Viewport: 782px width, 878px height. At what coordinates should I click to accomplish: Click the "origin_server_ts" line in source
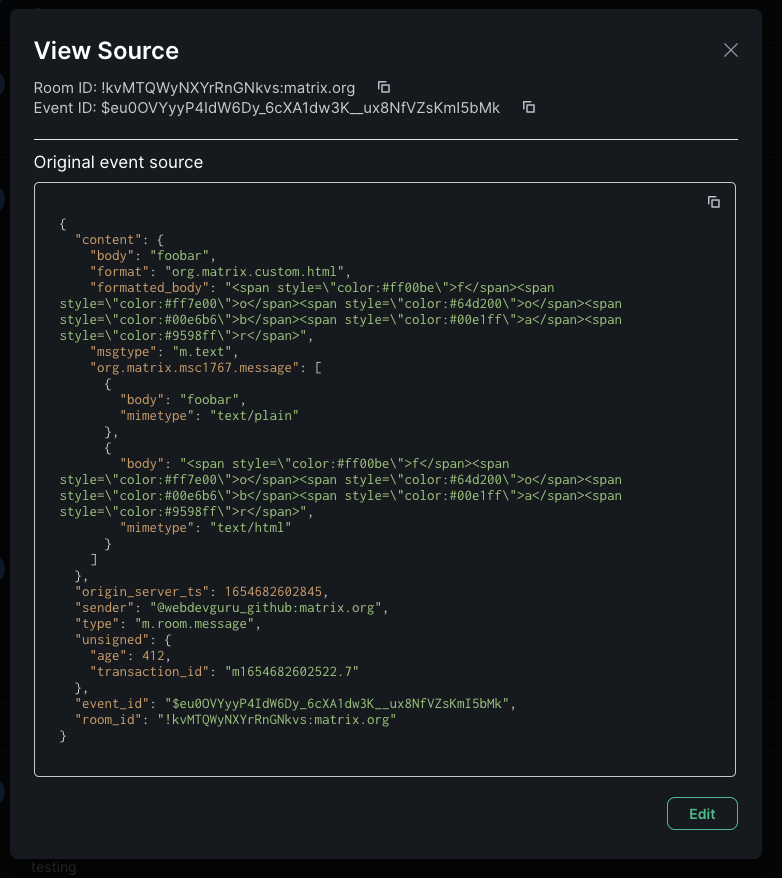click(202, 592)
